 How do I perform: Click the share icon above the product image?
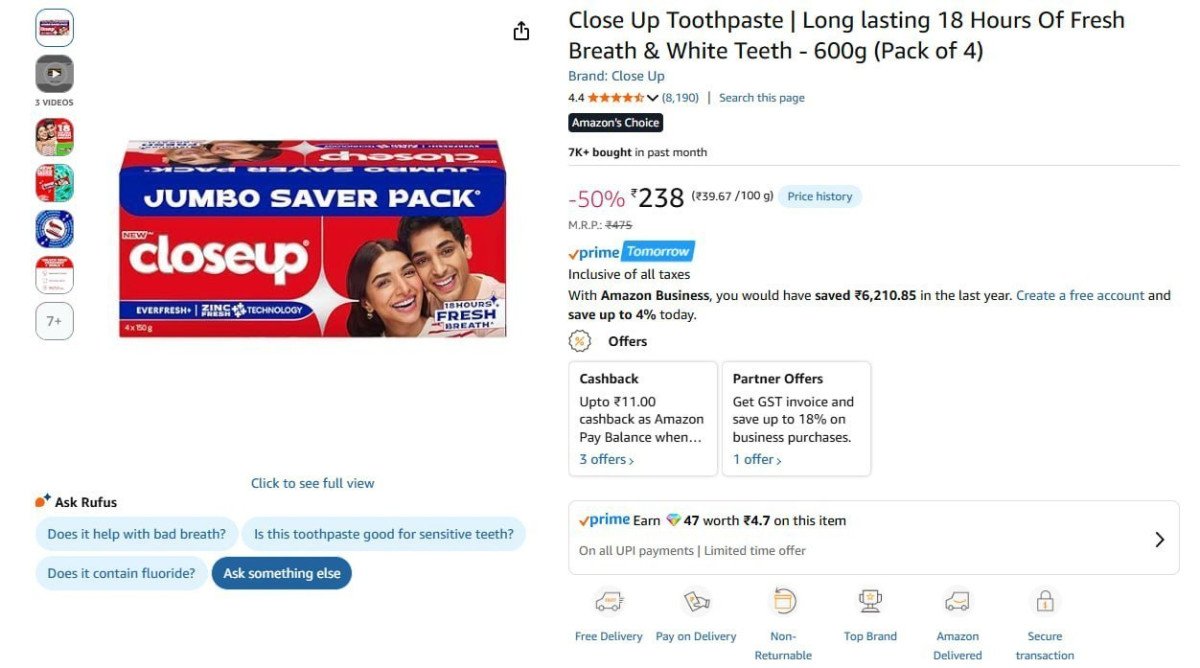click(521, 30)
